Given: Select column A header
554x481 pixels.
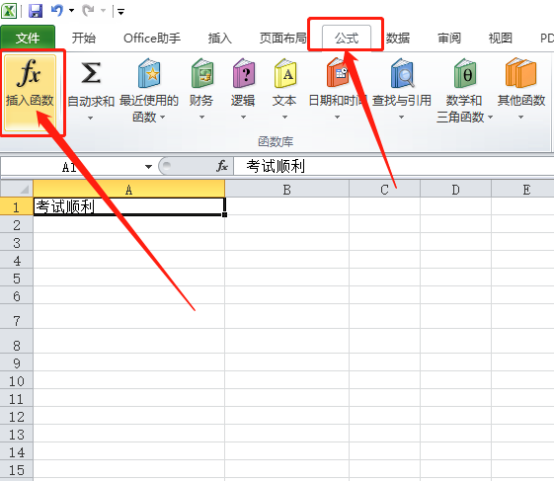Looking at the screenshot, I should tap(129, 189).
